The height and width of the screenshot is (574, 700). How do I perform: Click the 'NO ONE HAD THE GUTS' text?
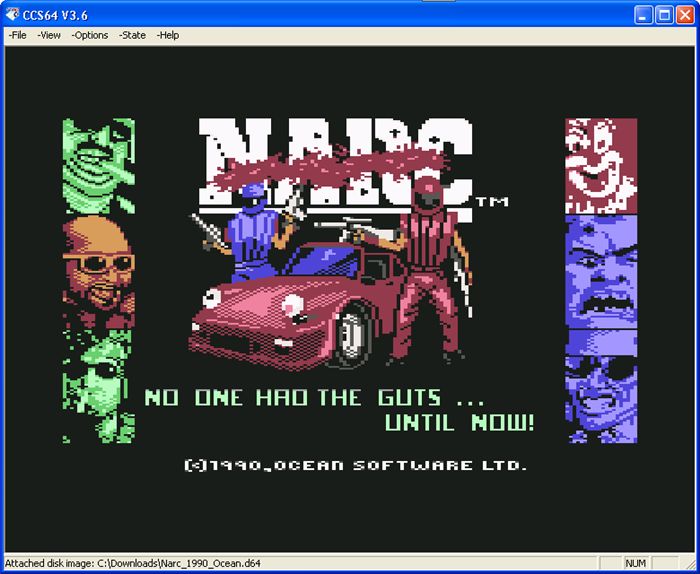pos(292,397)
